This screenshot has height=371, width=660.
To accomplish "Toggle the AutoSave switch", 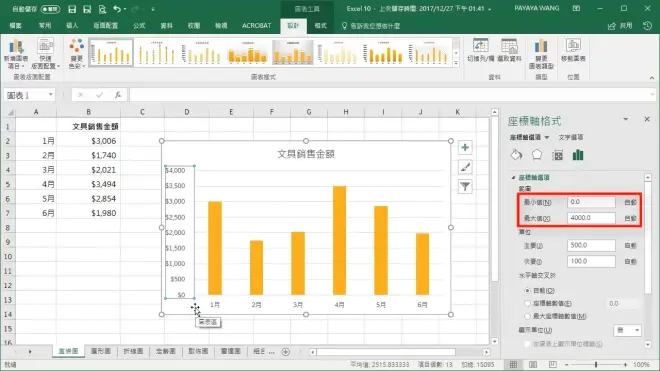I will point(50,9).
